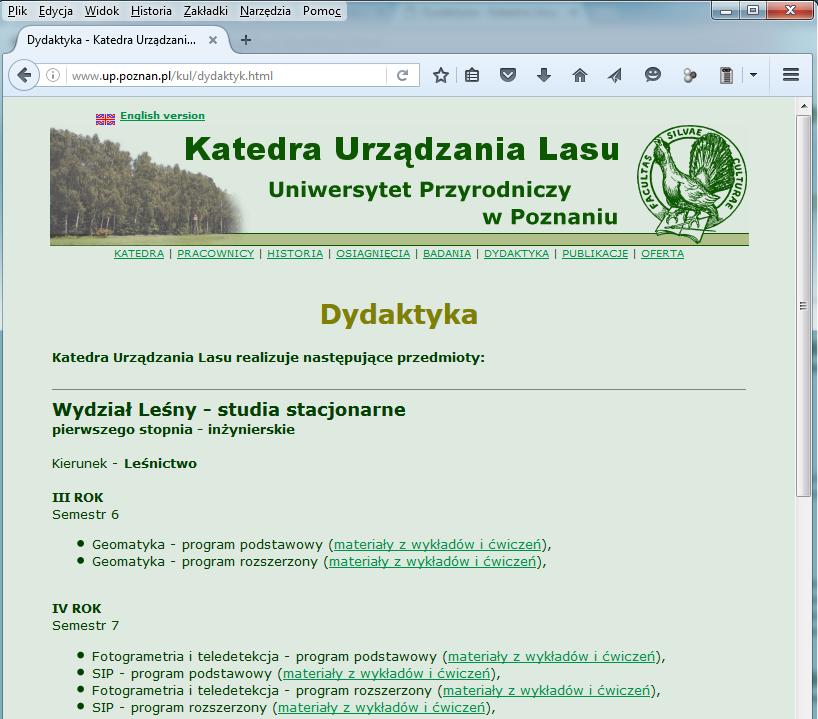Viewport: 818px width, 719px height.
Task: Open the Plik menu
Action: point(17,11)
